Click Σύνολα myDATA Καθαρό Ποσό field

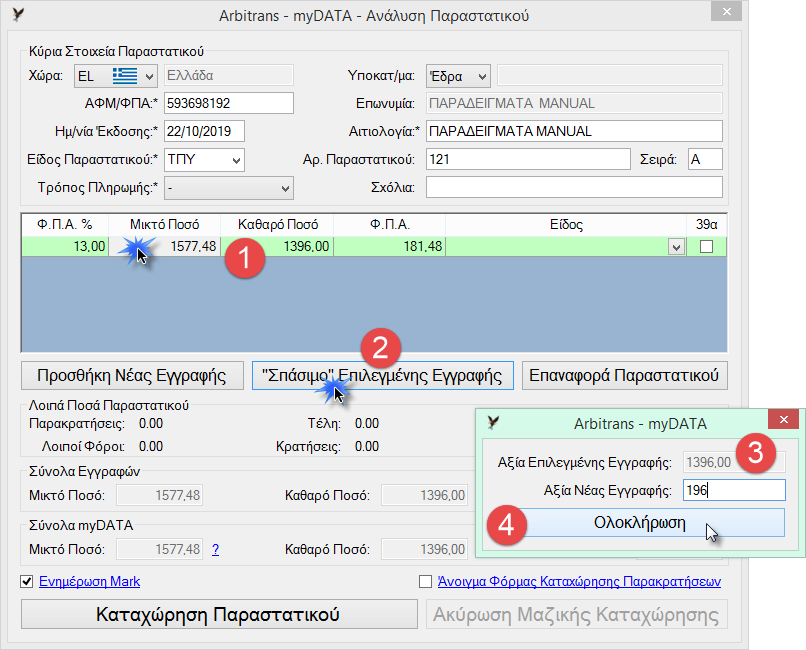pos(425,549)
